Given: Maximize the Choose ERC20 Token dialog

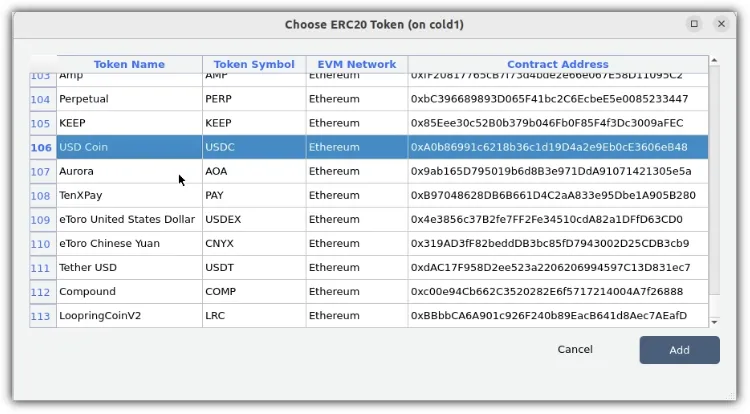Looking at the screenshot, I should pyautogui.click(x=694, y=24).
